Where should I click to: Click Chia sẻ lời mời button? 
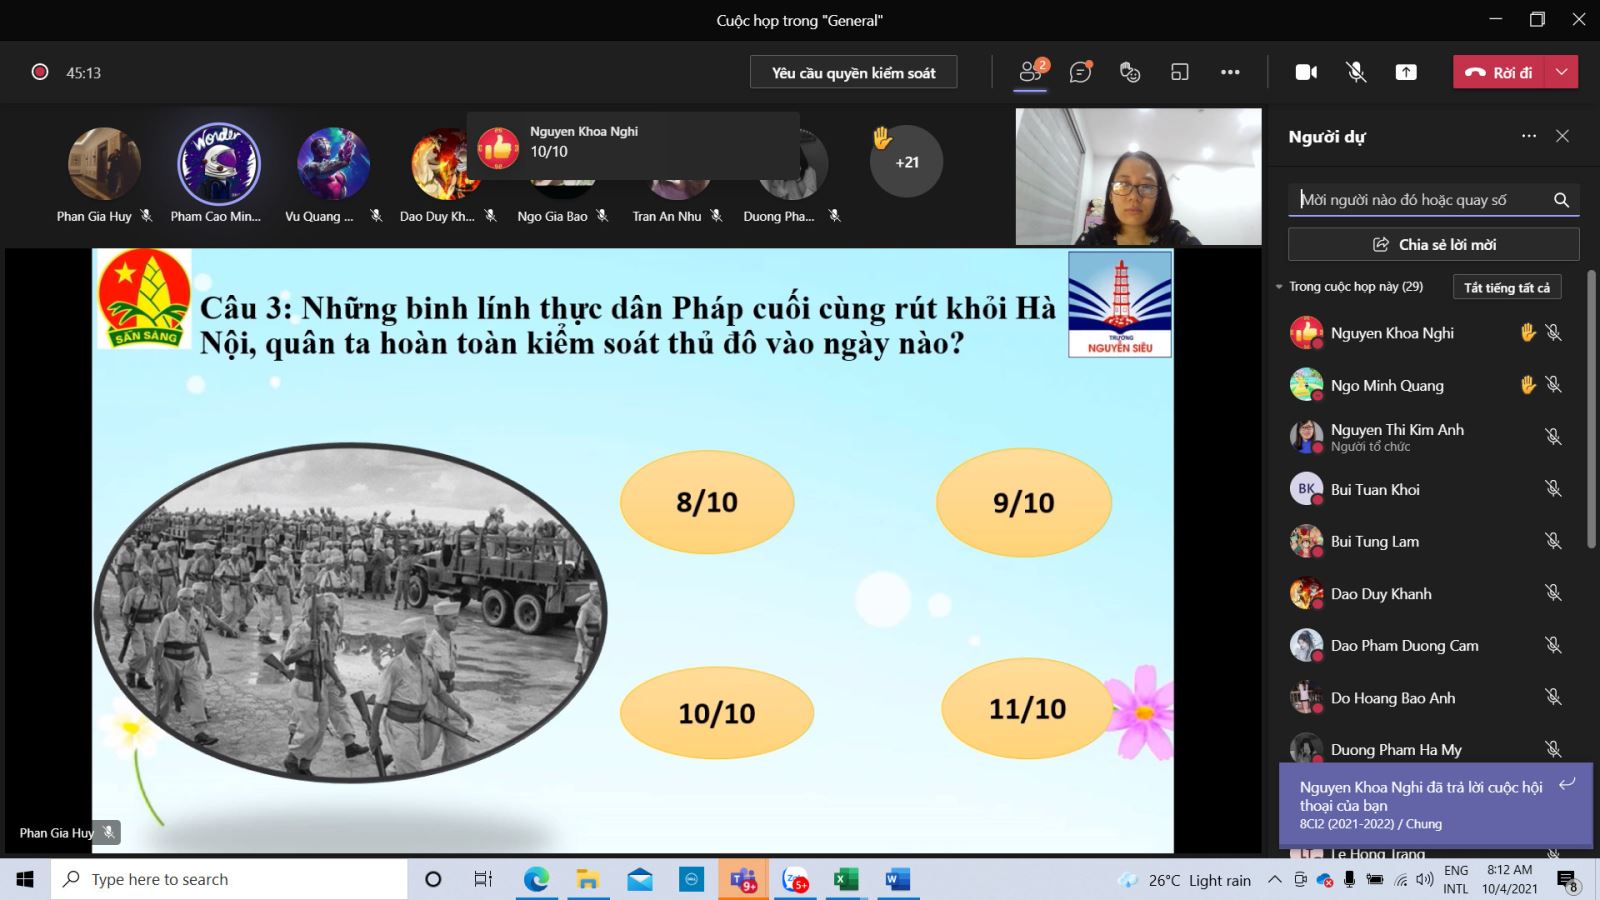1434,244
